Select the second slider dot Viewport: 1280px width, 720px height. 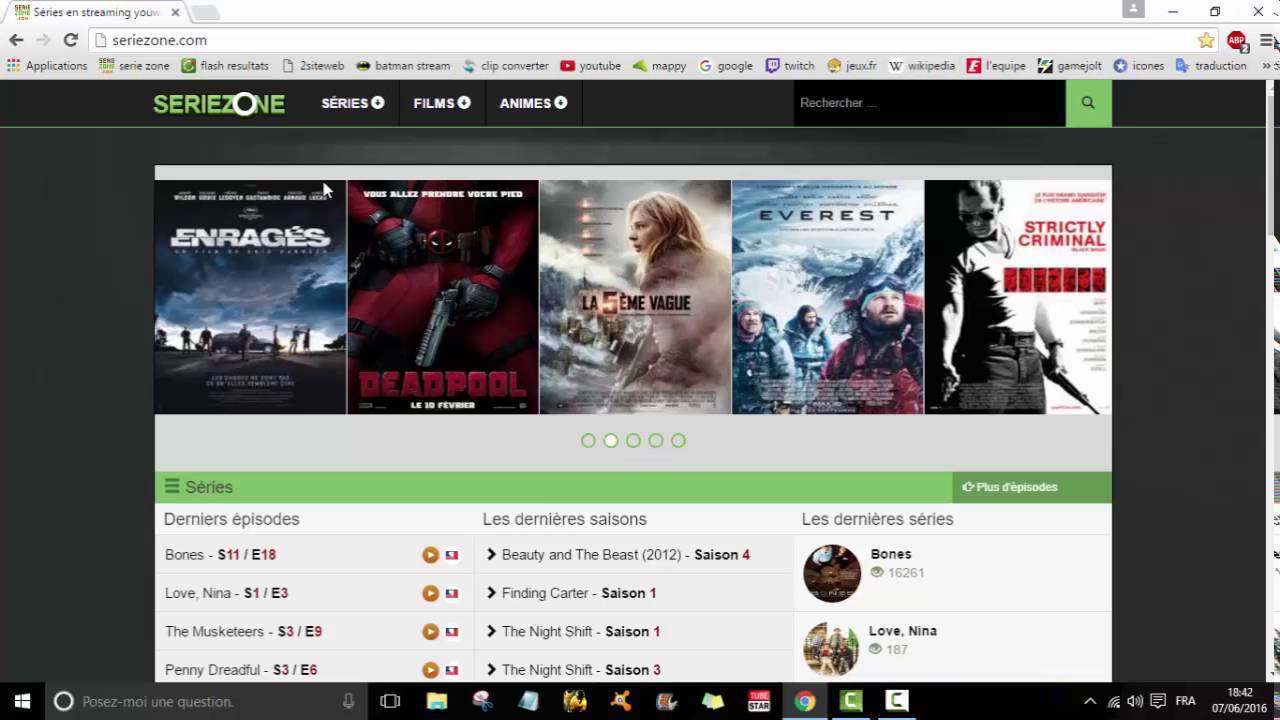point(611,440)
